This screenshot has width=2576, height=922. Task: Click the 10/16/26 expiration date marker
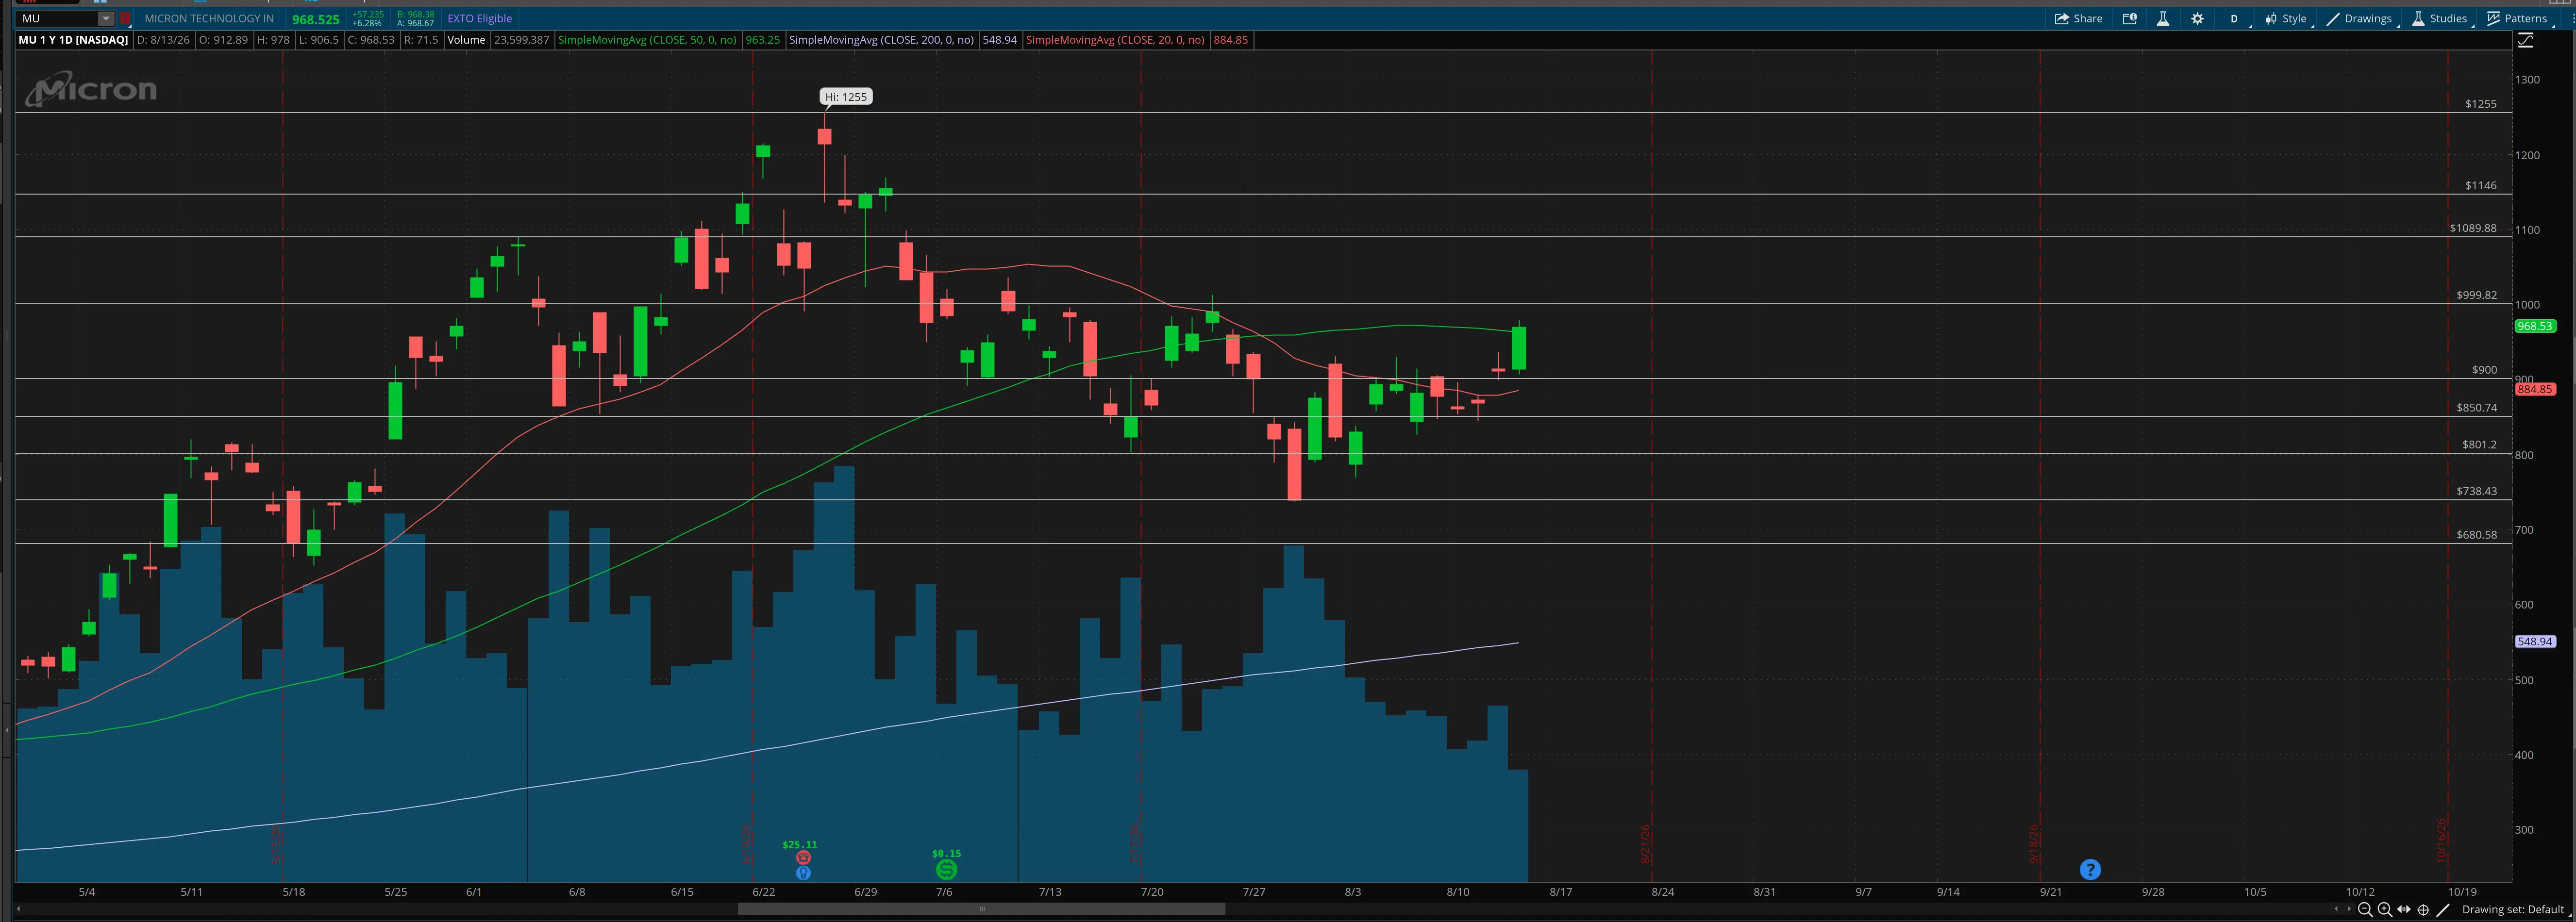pyautogui.click(x=2441, y=841)
